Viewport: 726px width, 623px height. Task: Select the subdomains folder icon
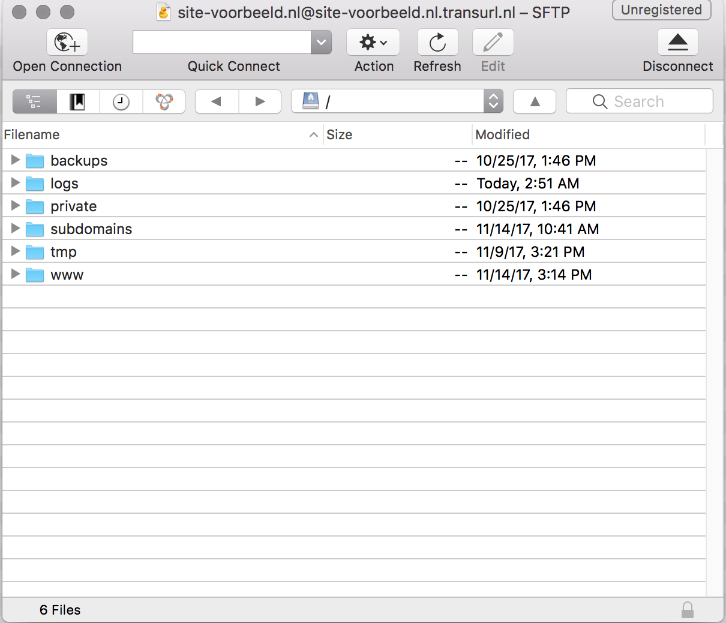(x=35, y=229)
